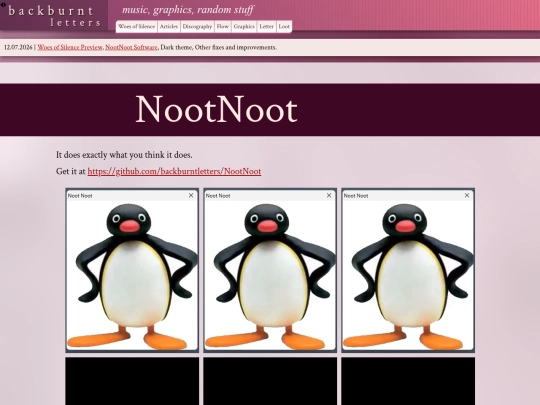Go to the Articles tab
This screenshot has width=540, height=405.
click(x=169, y=27)
